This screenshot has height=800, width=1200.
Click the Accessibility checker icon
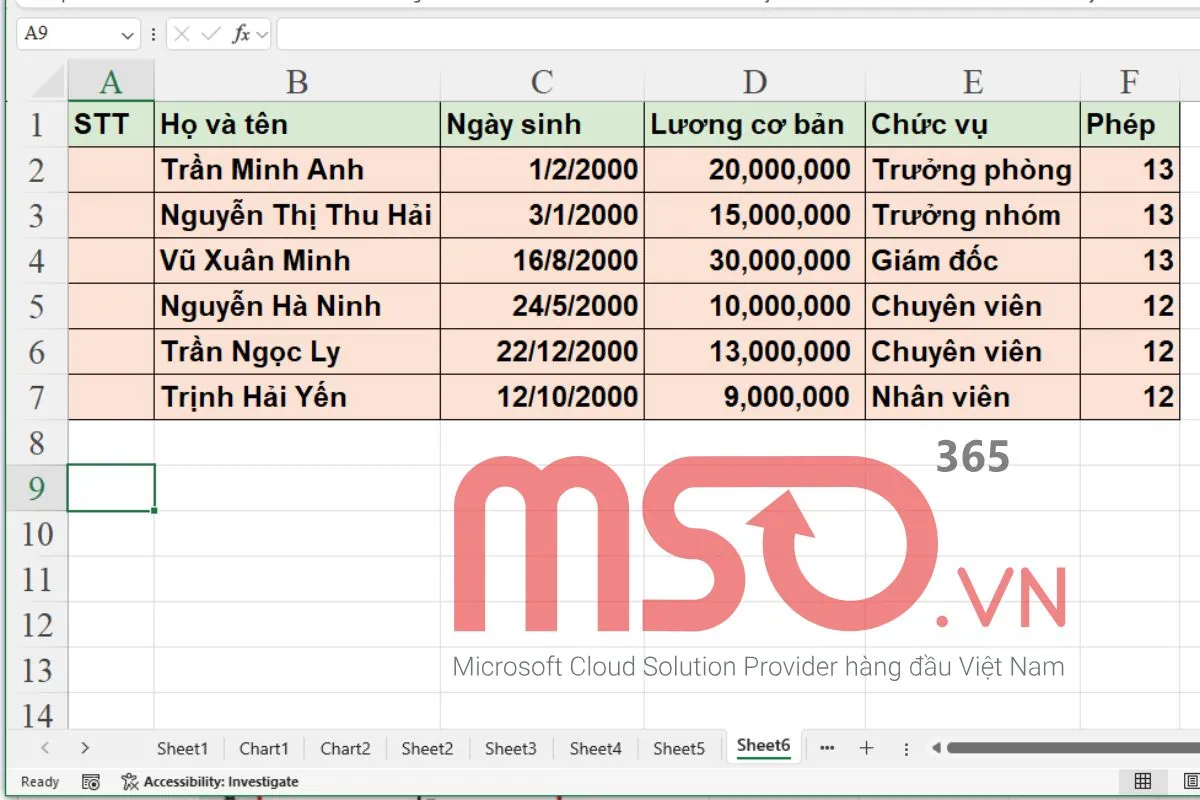pos(129,782)
